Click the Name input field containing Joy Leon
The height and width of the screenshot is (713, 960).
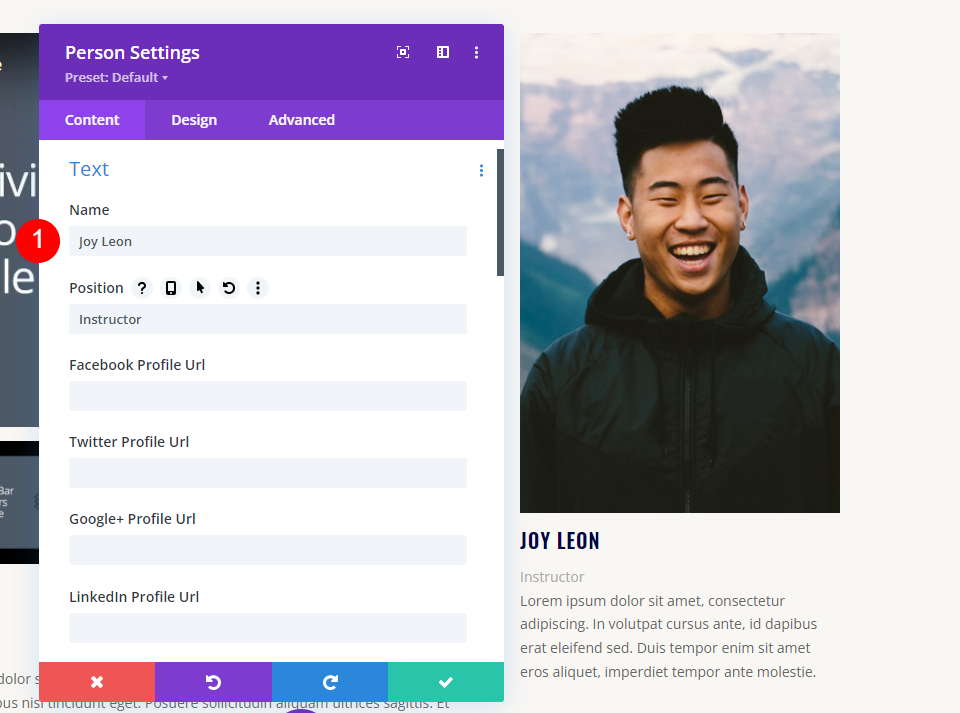click(268, 241)
